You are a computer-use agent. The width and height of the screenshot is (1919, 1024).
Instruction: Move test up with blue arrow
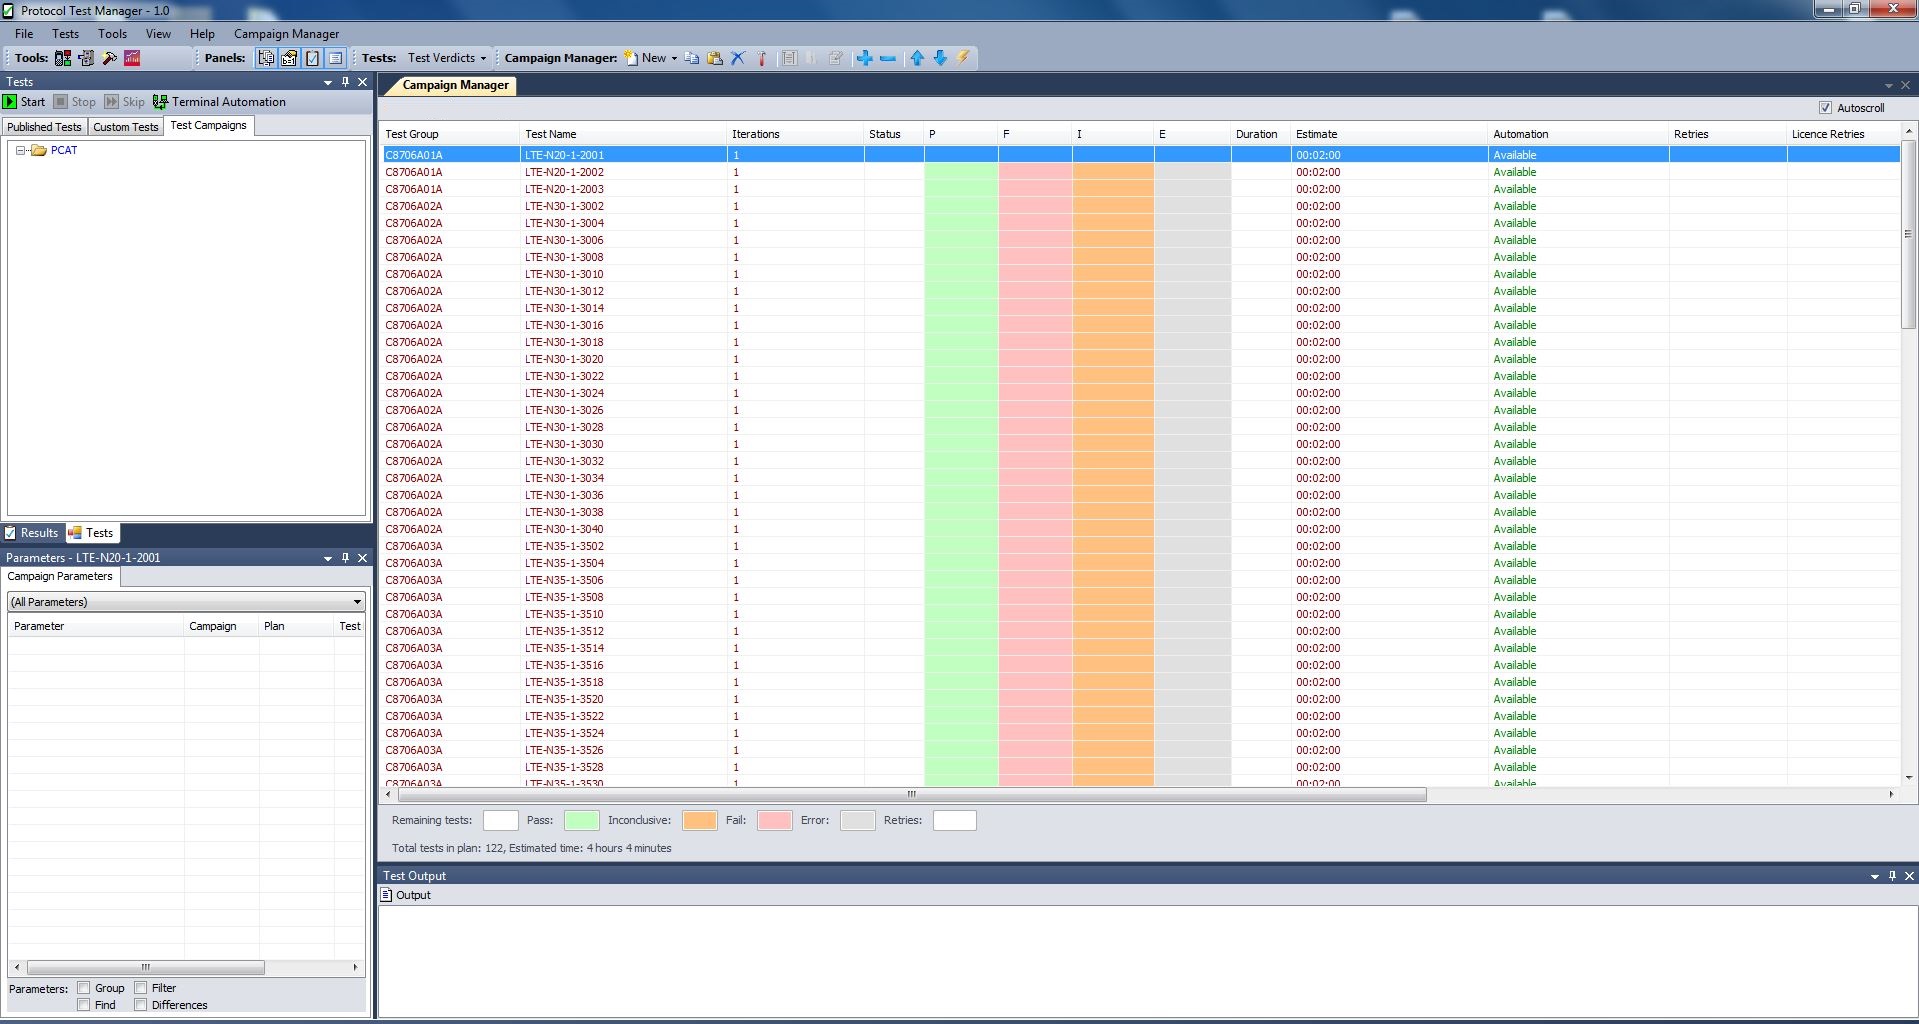917,58
